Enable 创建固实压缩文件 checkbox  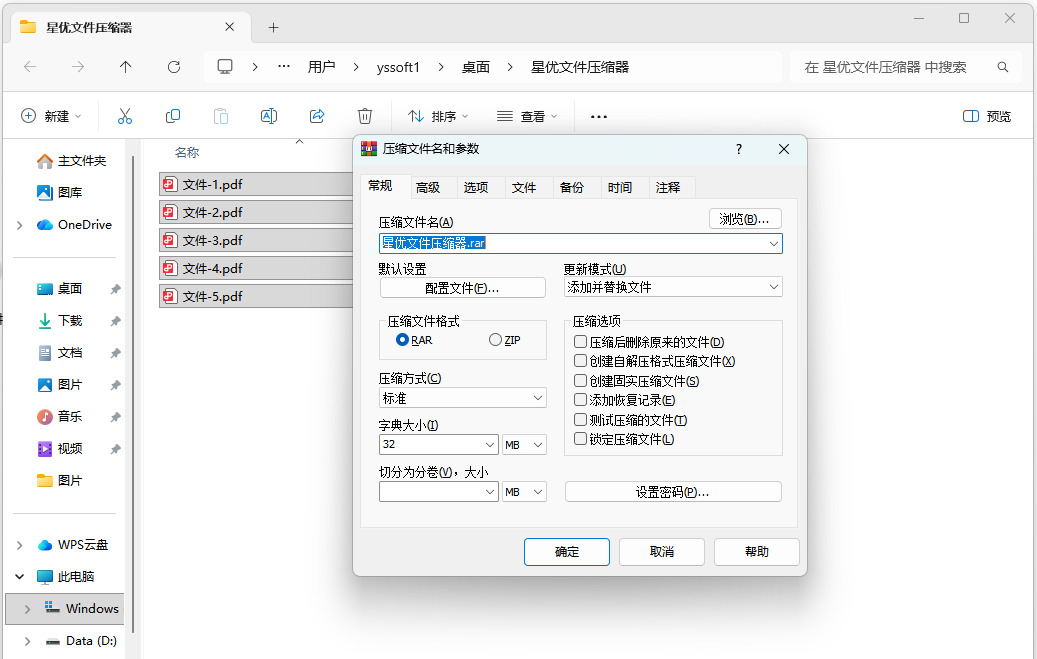click(x=580, y=381)
